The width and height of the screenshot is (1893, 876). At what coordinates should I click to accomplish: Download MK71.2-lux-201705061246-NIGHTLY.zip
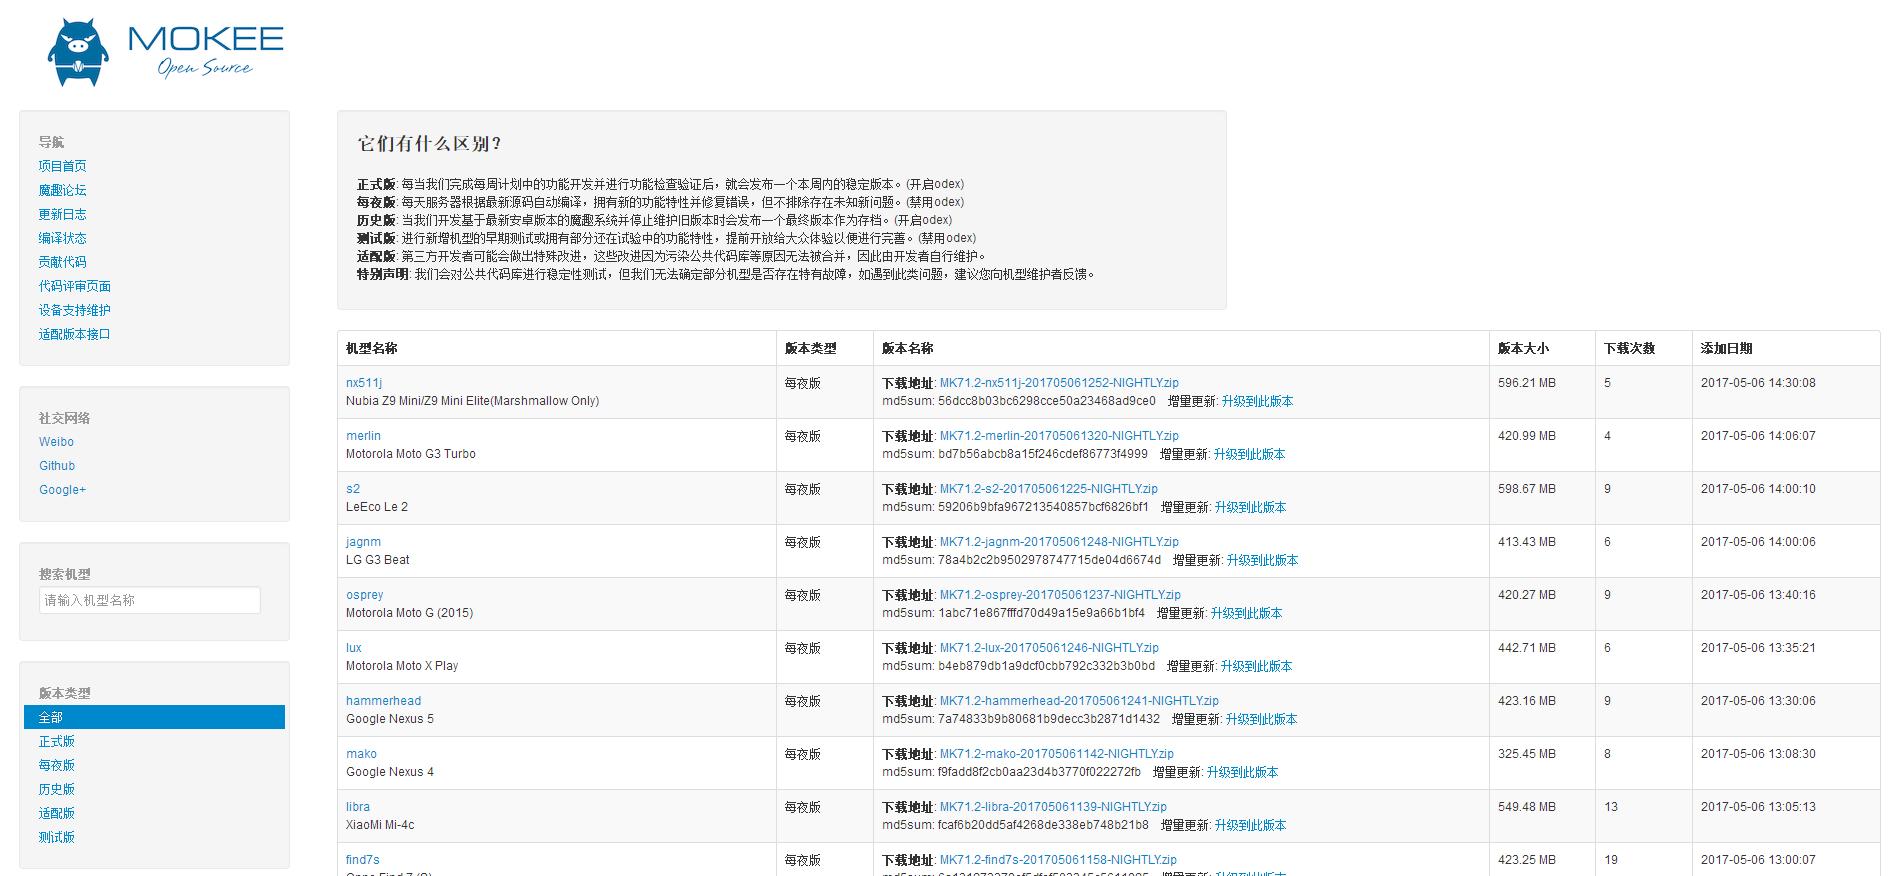[x=1049, y=648]
